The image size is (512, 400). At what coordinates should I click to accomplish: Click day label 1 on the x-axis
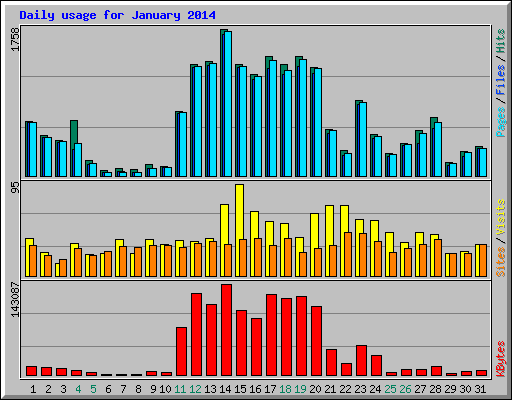(x=33, y=389)
